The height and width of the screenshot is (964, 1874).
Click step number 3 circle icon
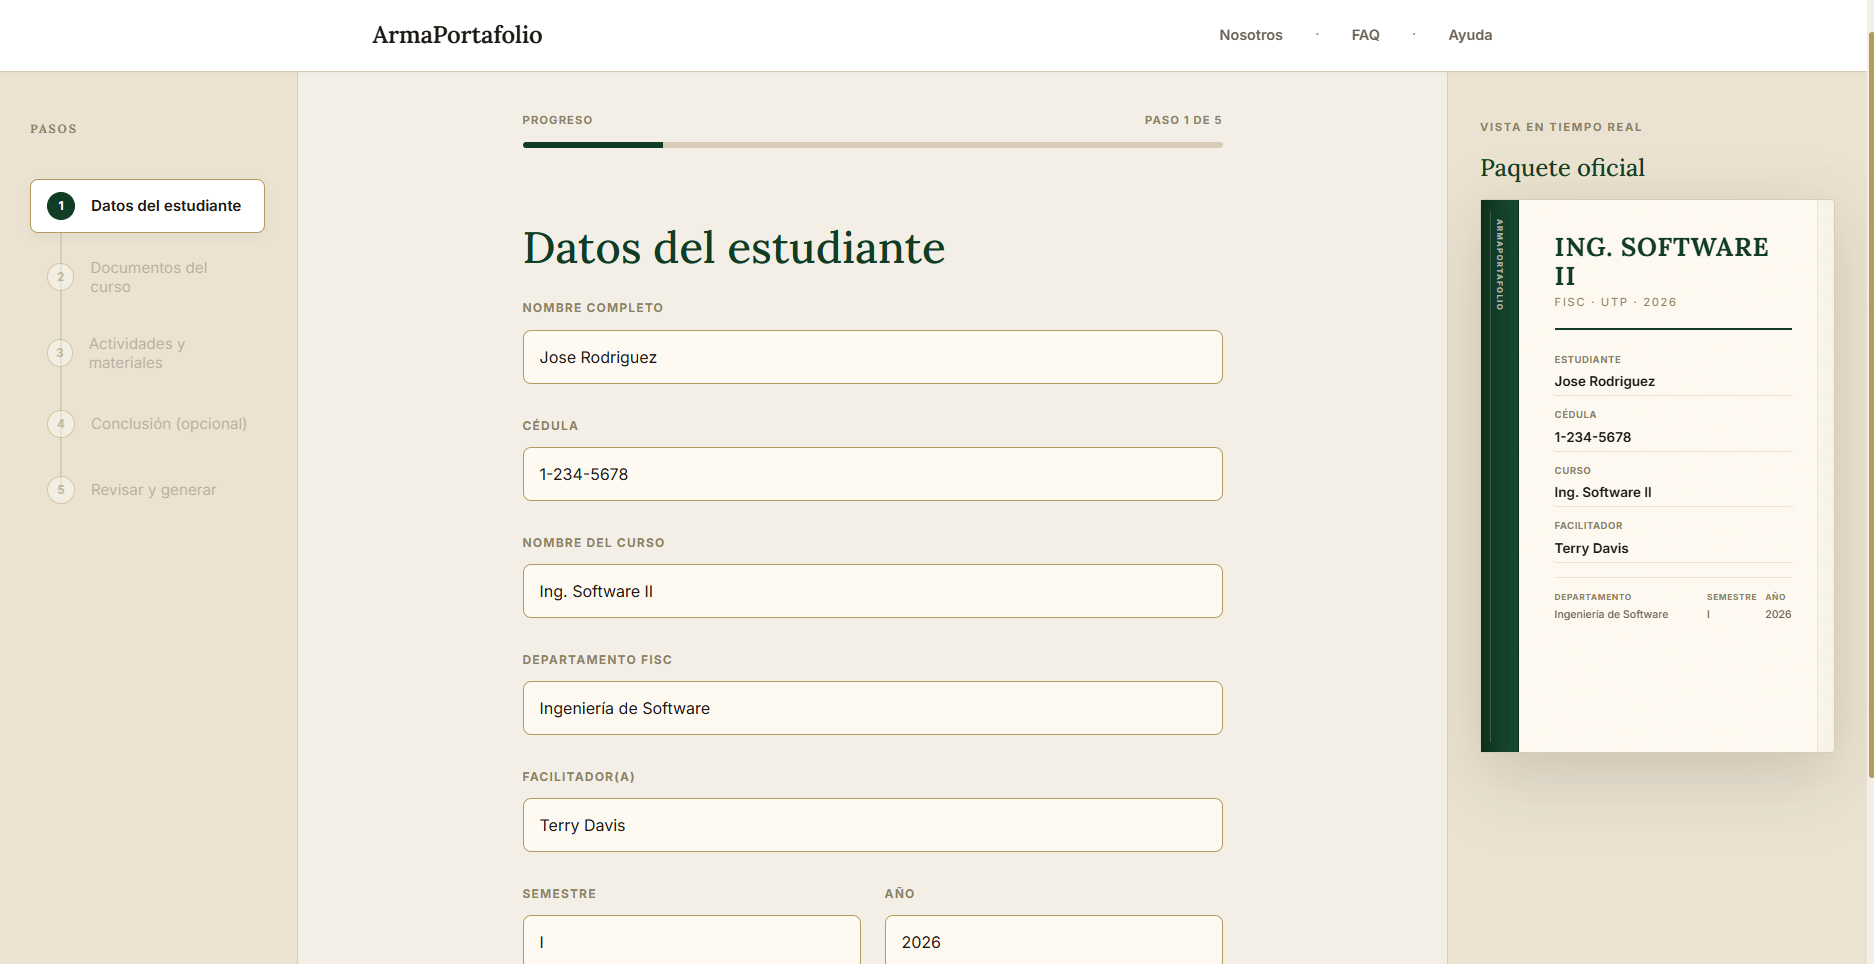tap(60, 353)
